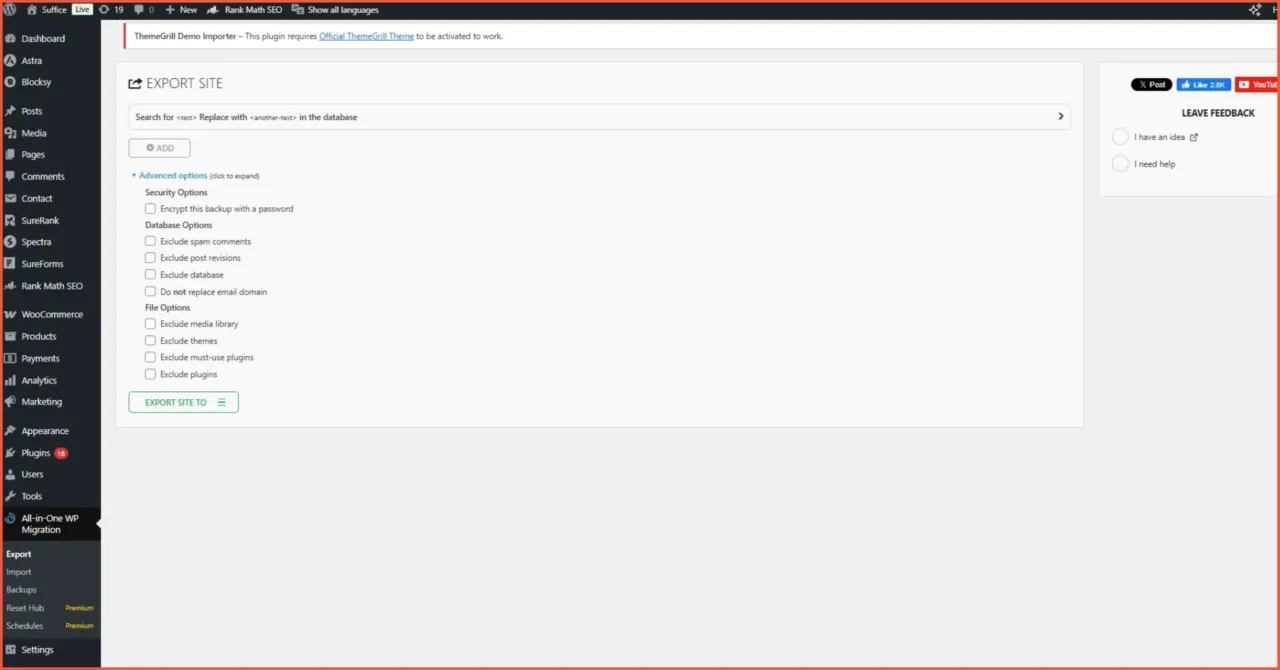Select I have an idea radio option
The height and width of the screenshot is (670, 1280).
[1120, 137]
